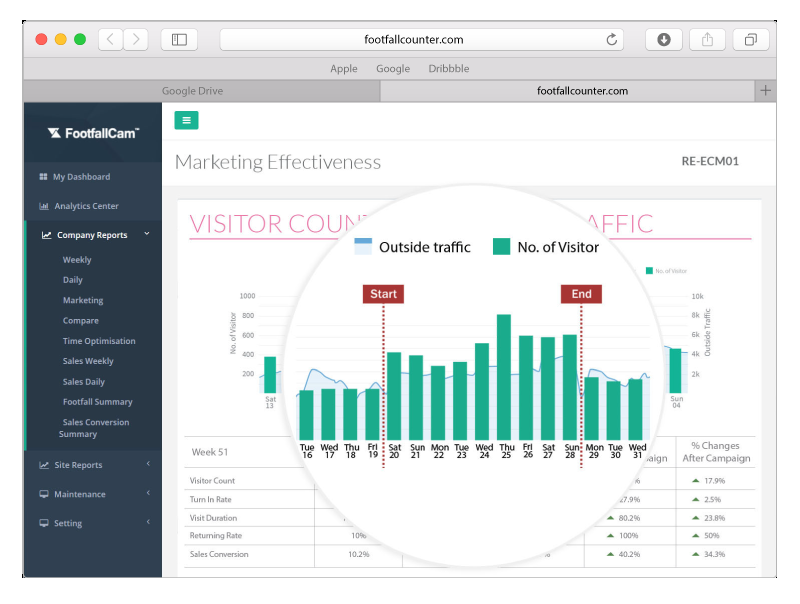Open the Dribbble bookmark link
The height and width of the screenshot is (604, 800).
(448, 69)
